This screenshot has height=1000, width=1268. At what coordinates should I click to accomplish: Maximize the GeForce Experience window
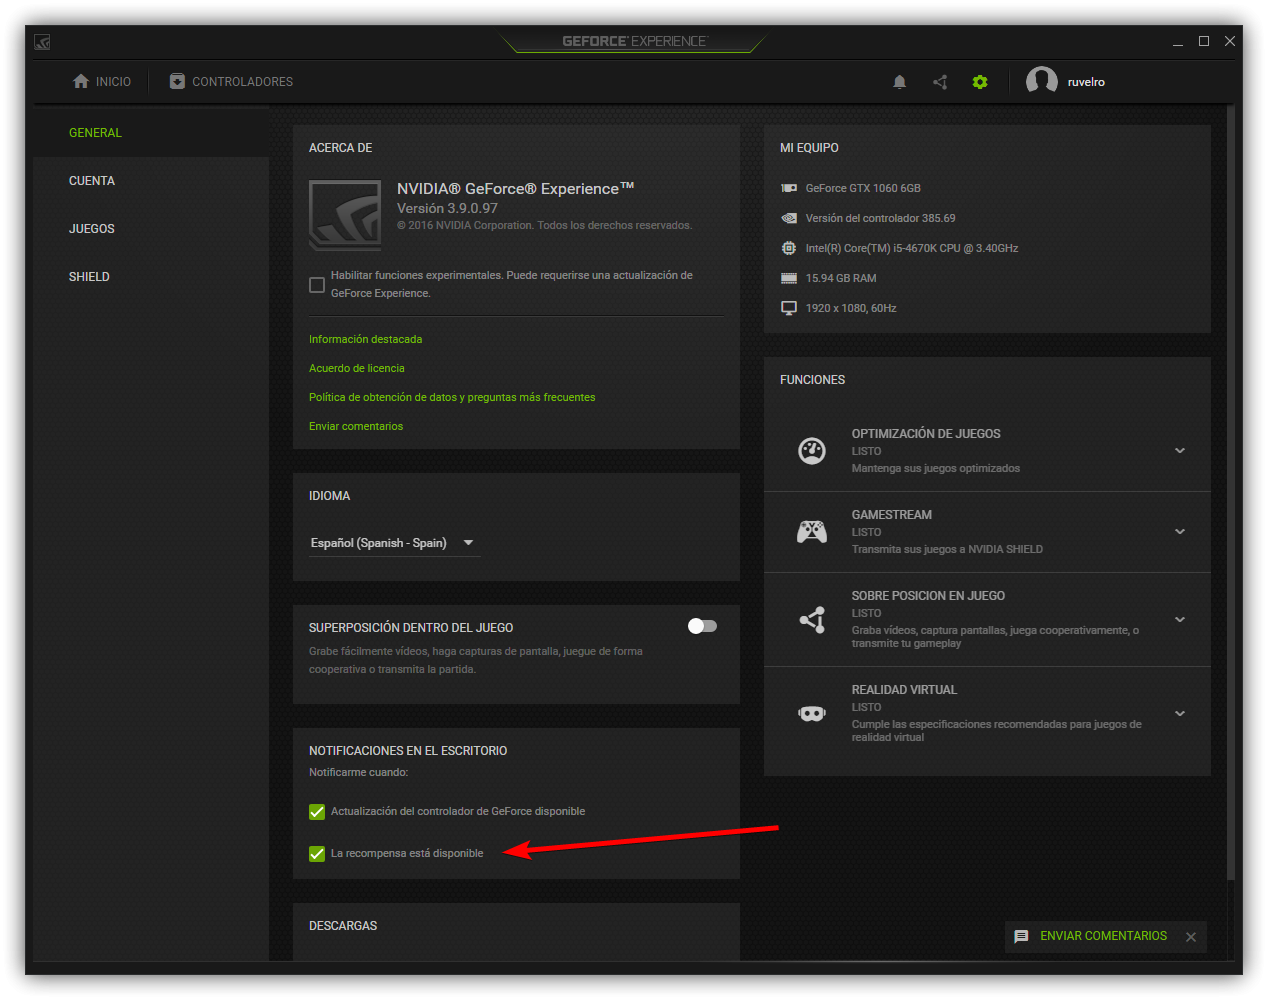pos(1204,42)
